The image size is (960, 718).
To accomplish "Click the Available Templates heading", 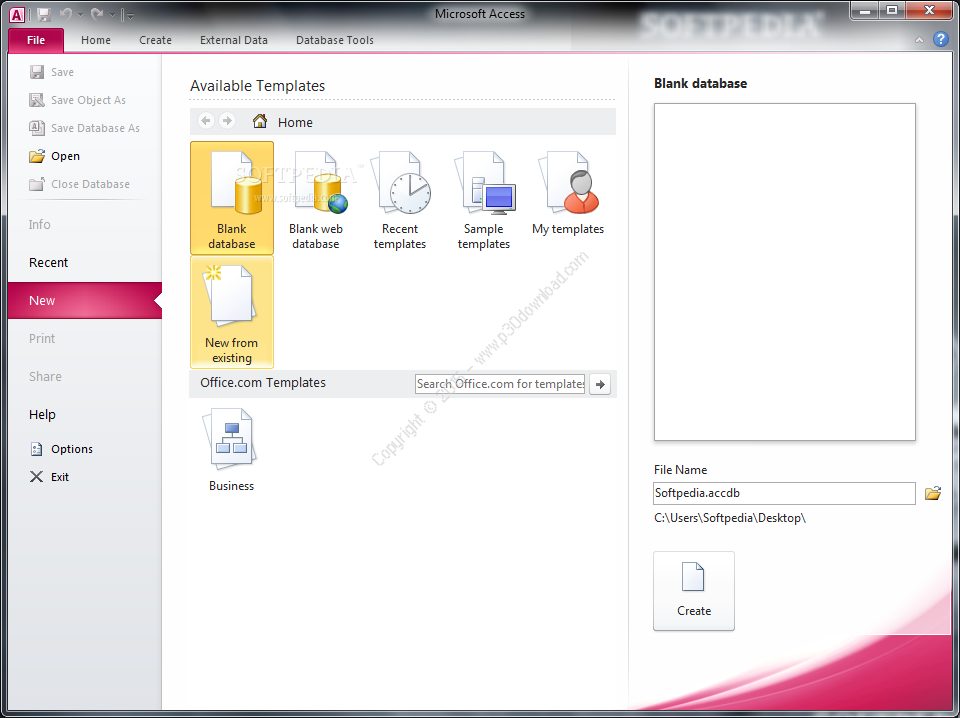I will pos(257,86).
